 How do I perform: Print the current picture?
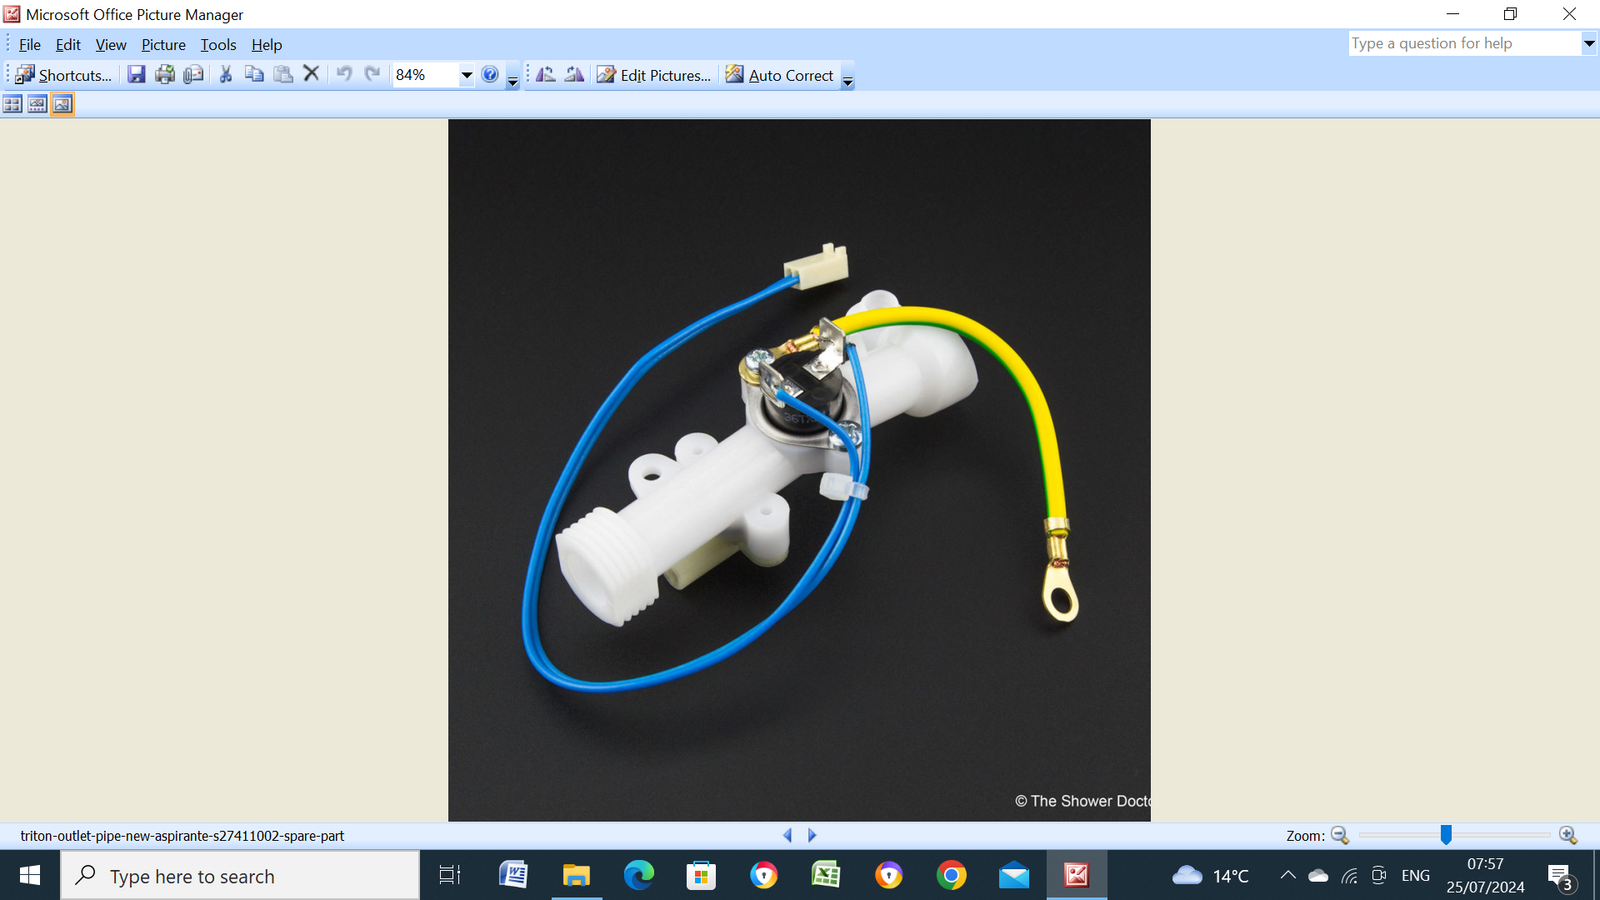[165, 75]
